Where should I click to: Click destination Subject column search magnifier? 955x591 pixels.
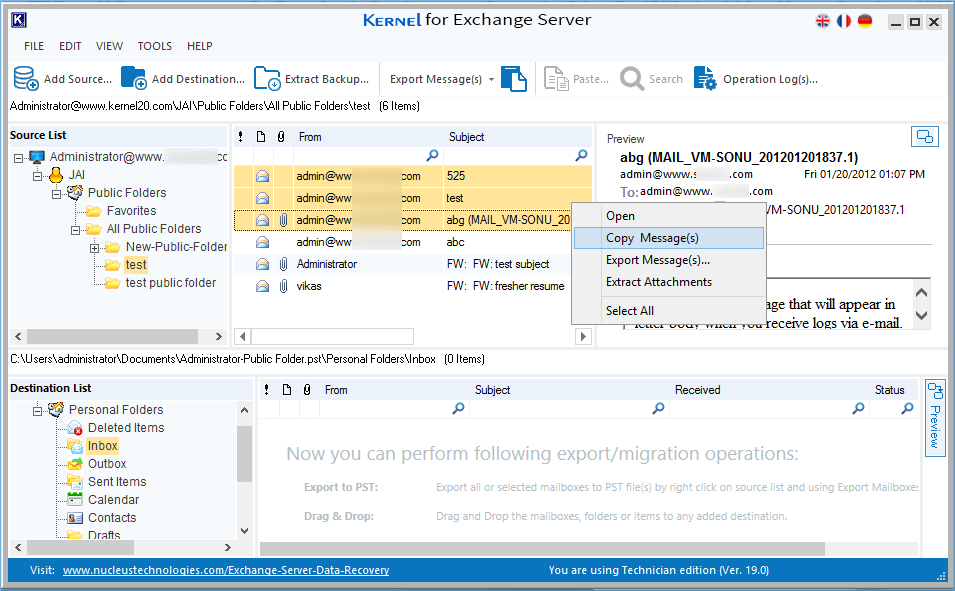pyautogui.click(x=658, y=408)
